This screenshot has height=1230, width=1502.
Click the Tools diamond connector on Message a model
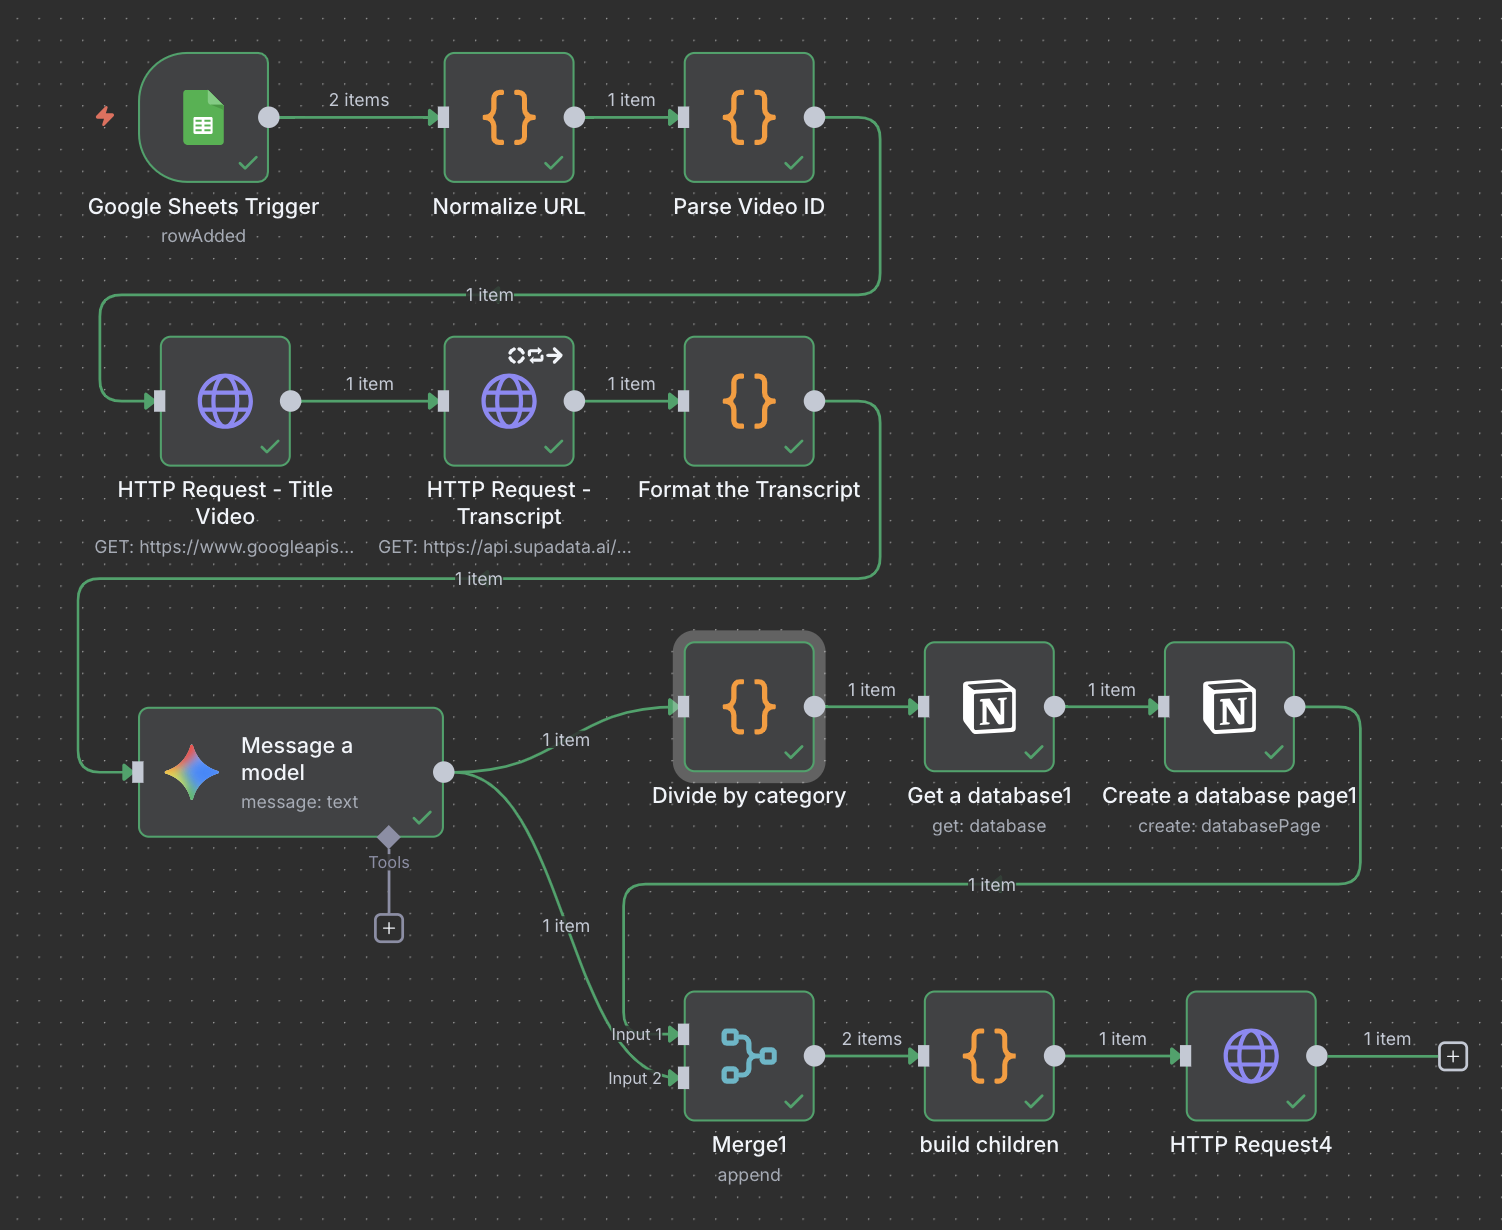click(389, 837)
